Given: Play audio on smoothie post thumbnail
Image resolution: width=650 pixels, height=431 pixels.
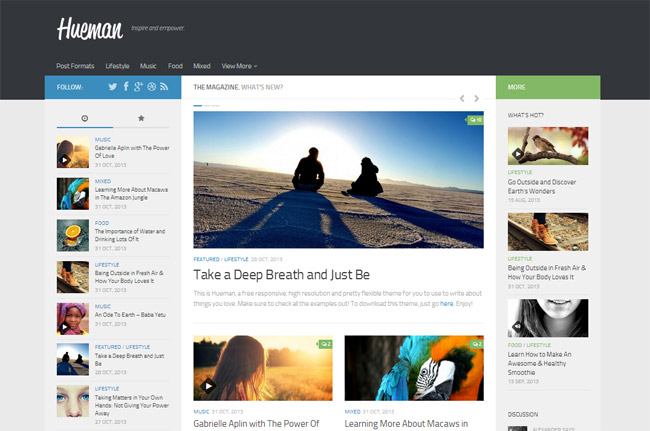Looking at the screenshot, I should click(517, 327).
